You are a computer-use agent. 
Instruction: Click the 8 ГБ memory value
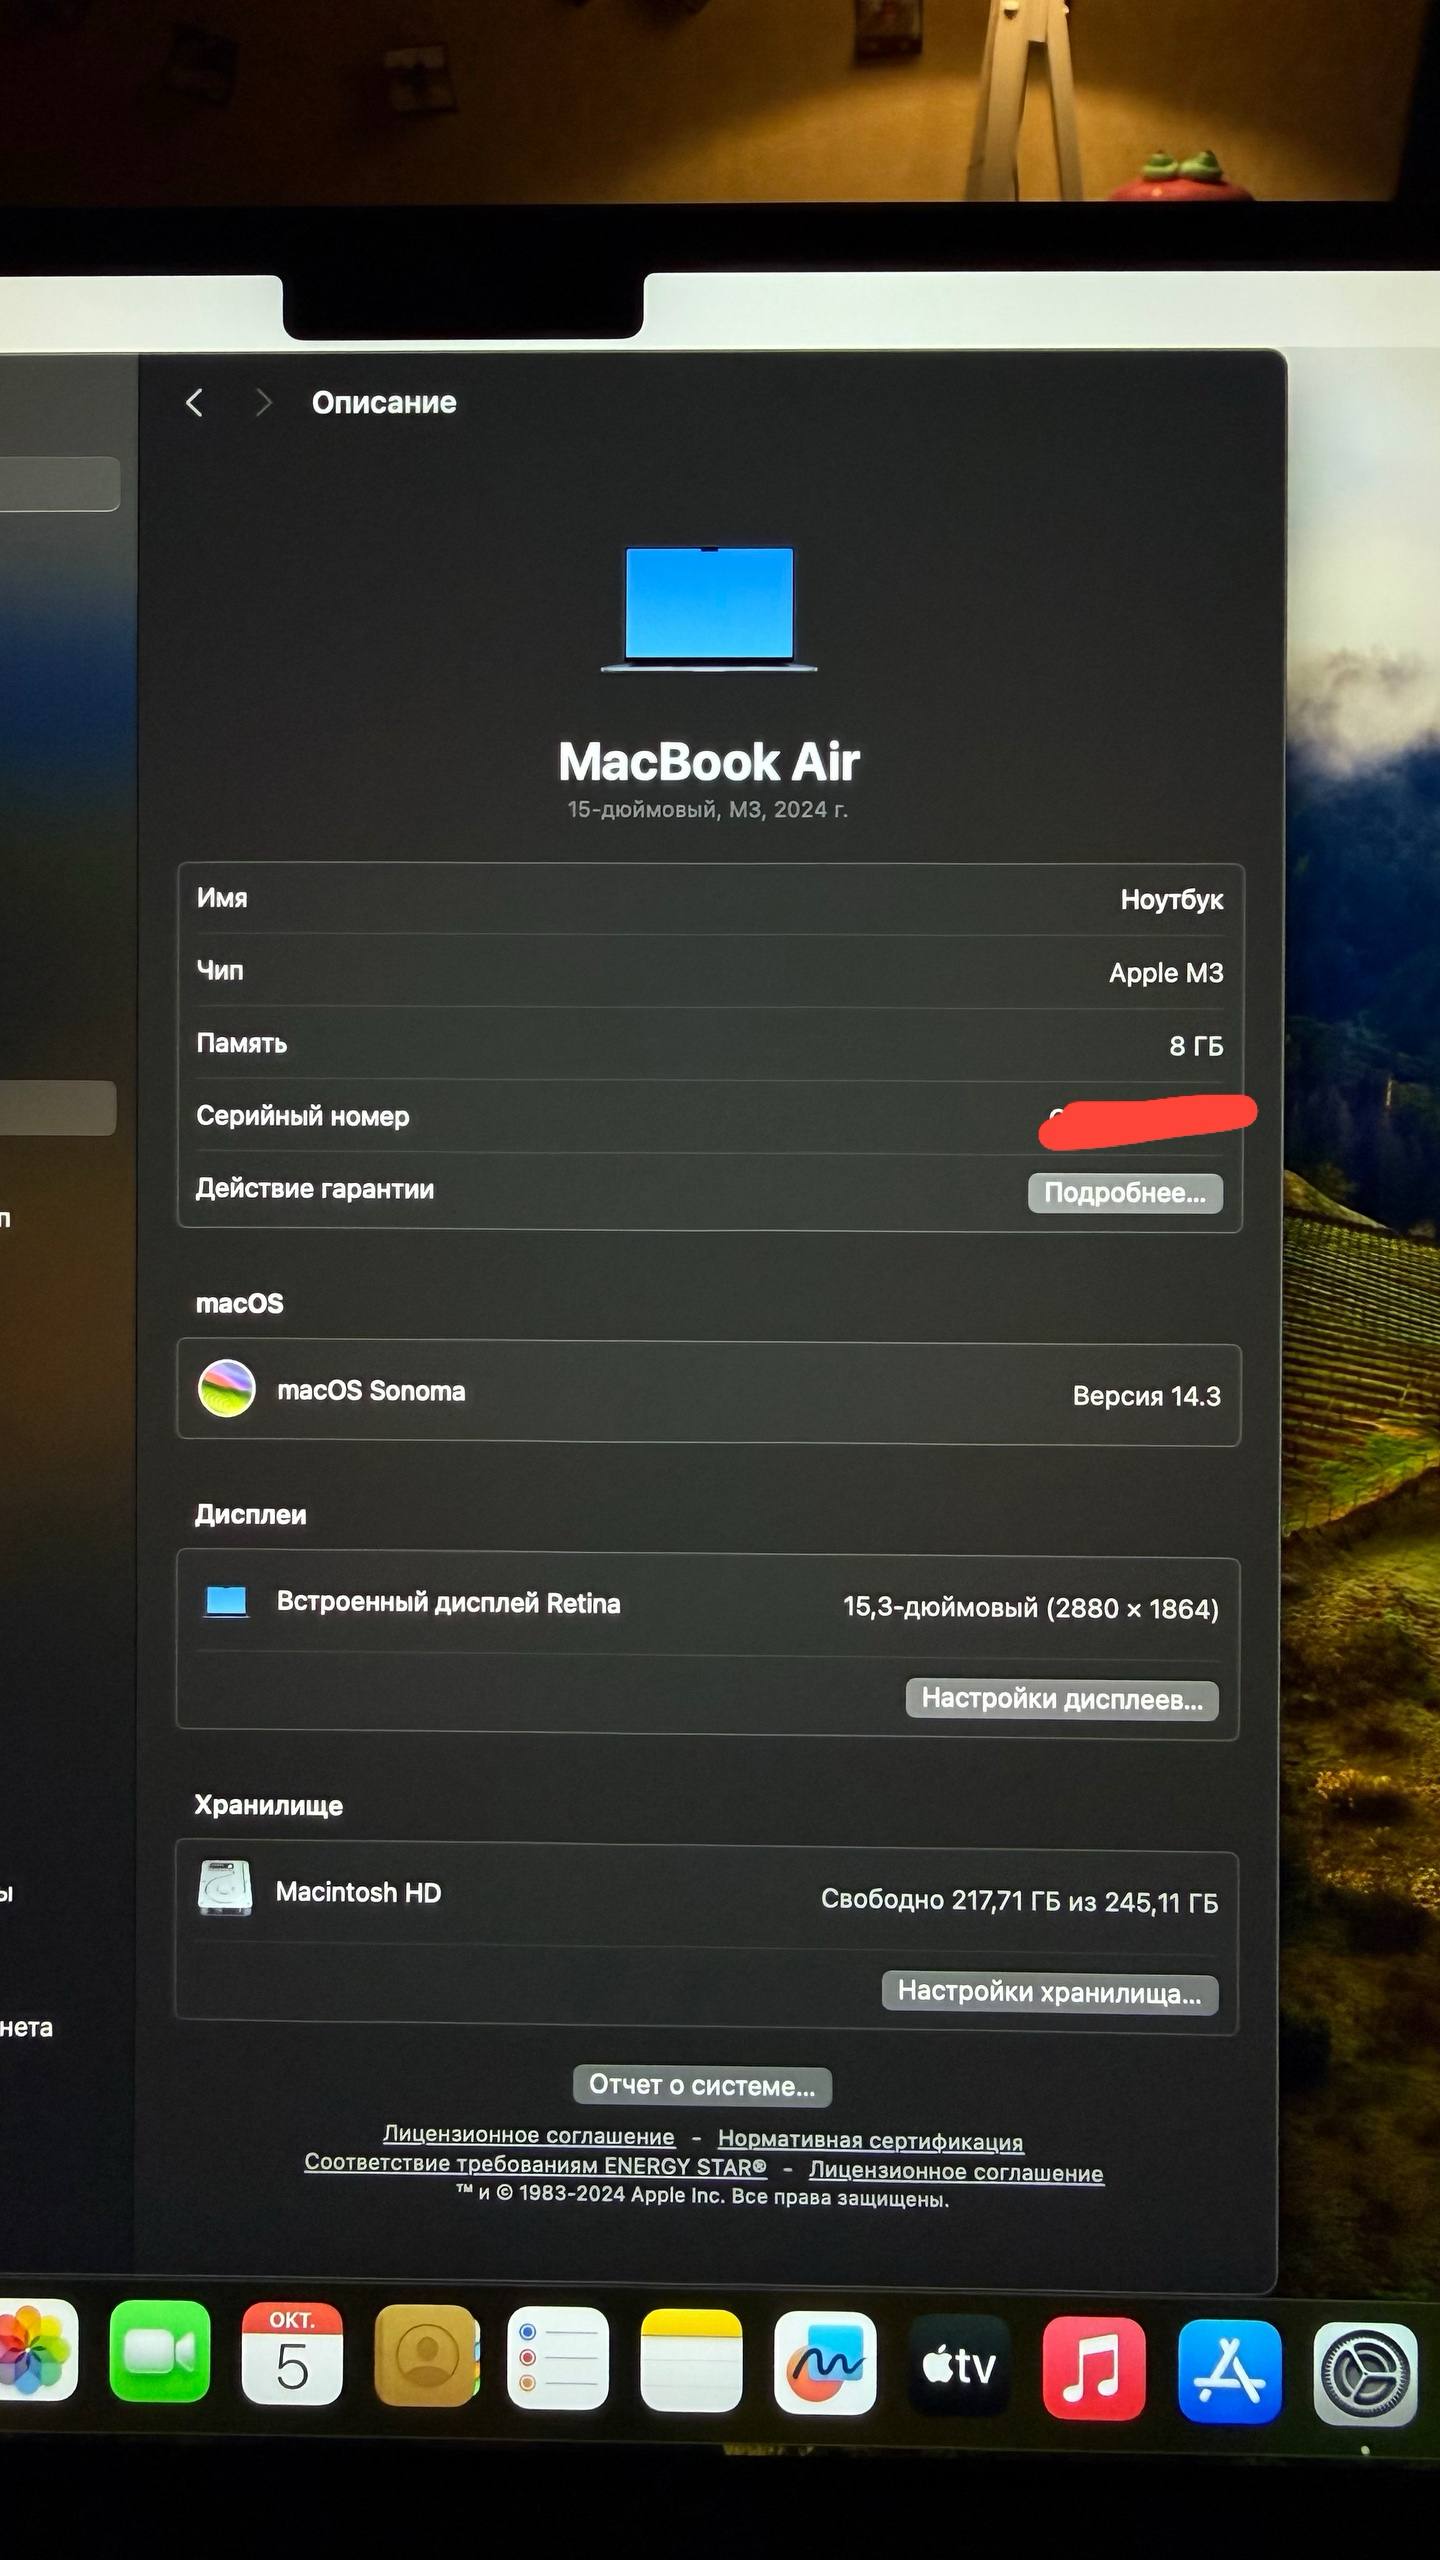tap(1196, 1046)
